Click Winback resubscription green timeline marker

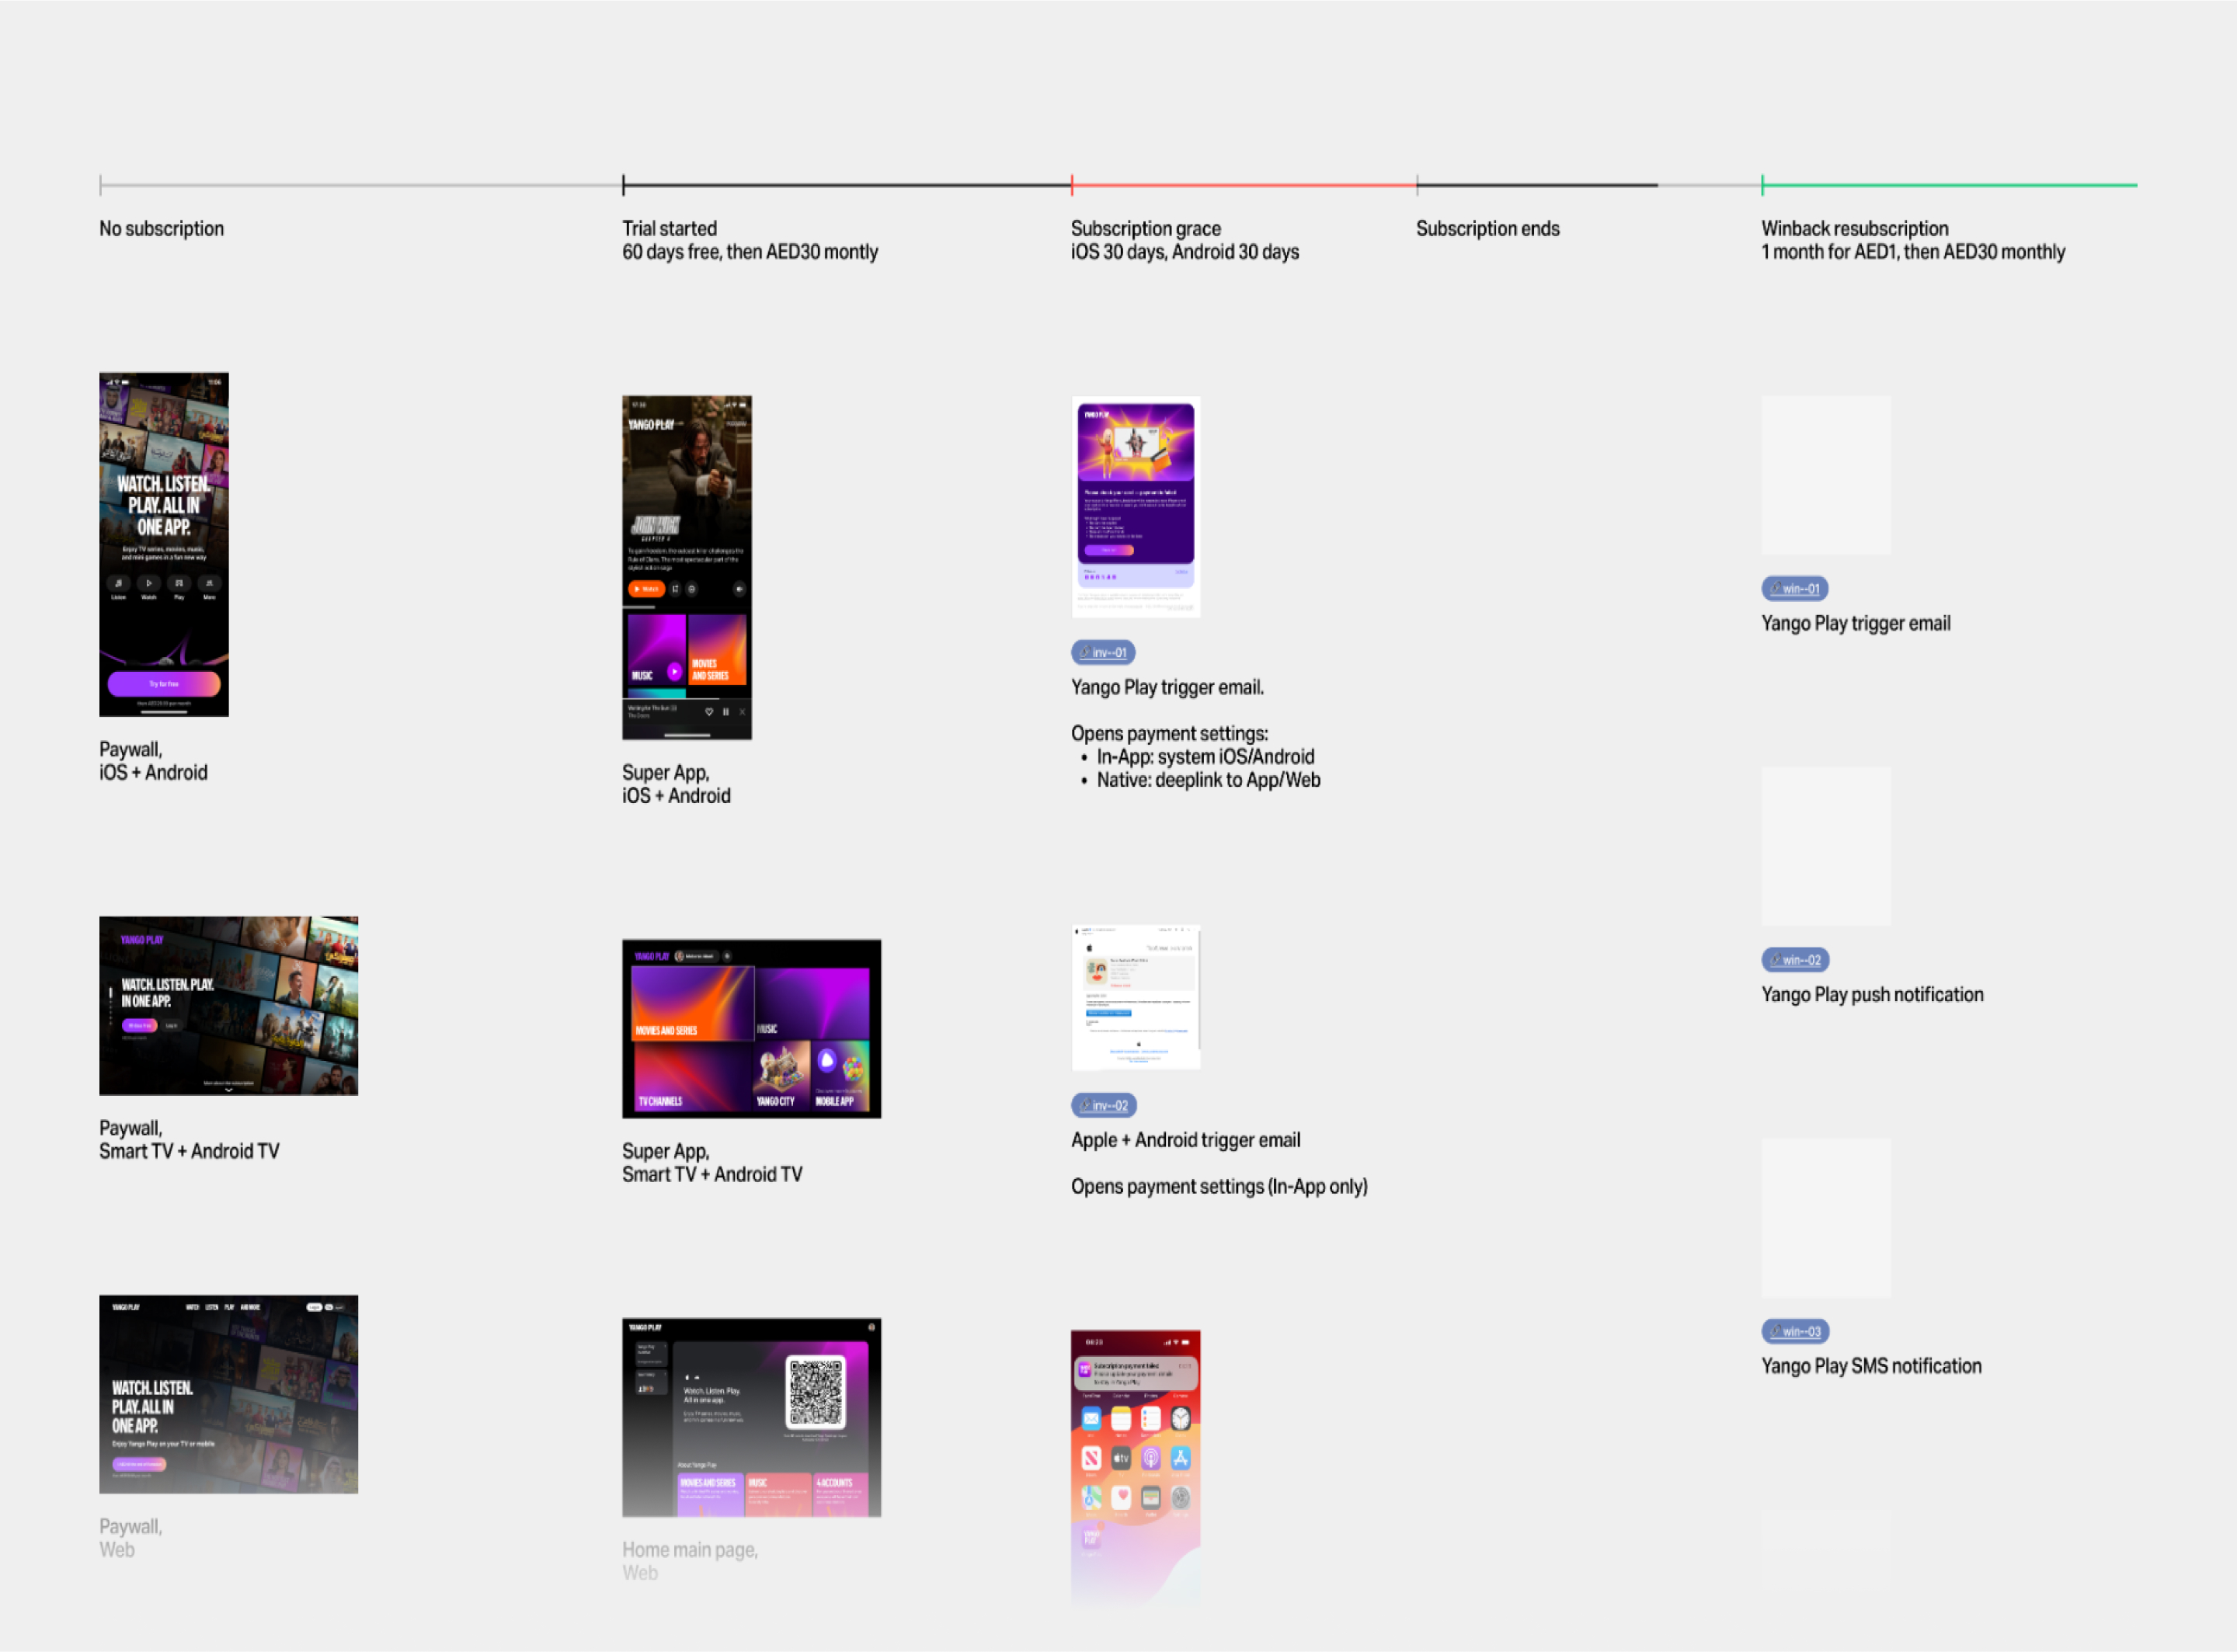point(1762,185)
